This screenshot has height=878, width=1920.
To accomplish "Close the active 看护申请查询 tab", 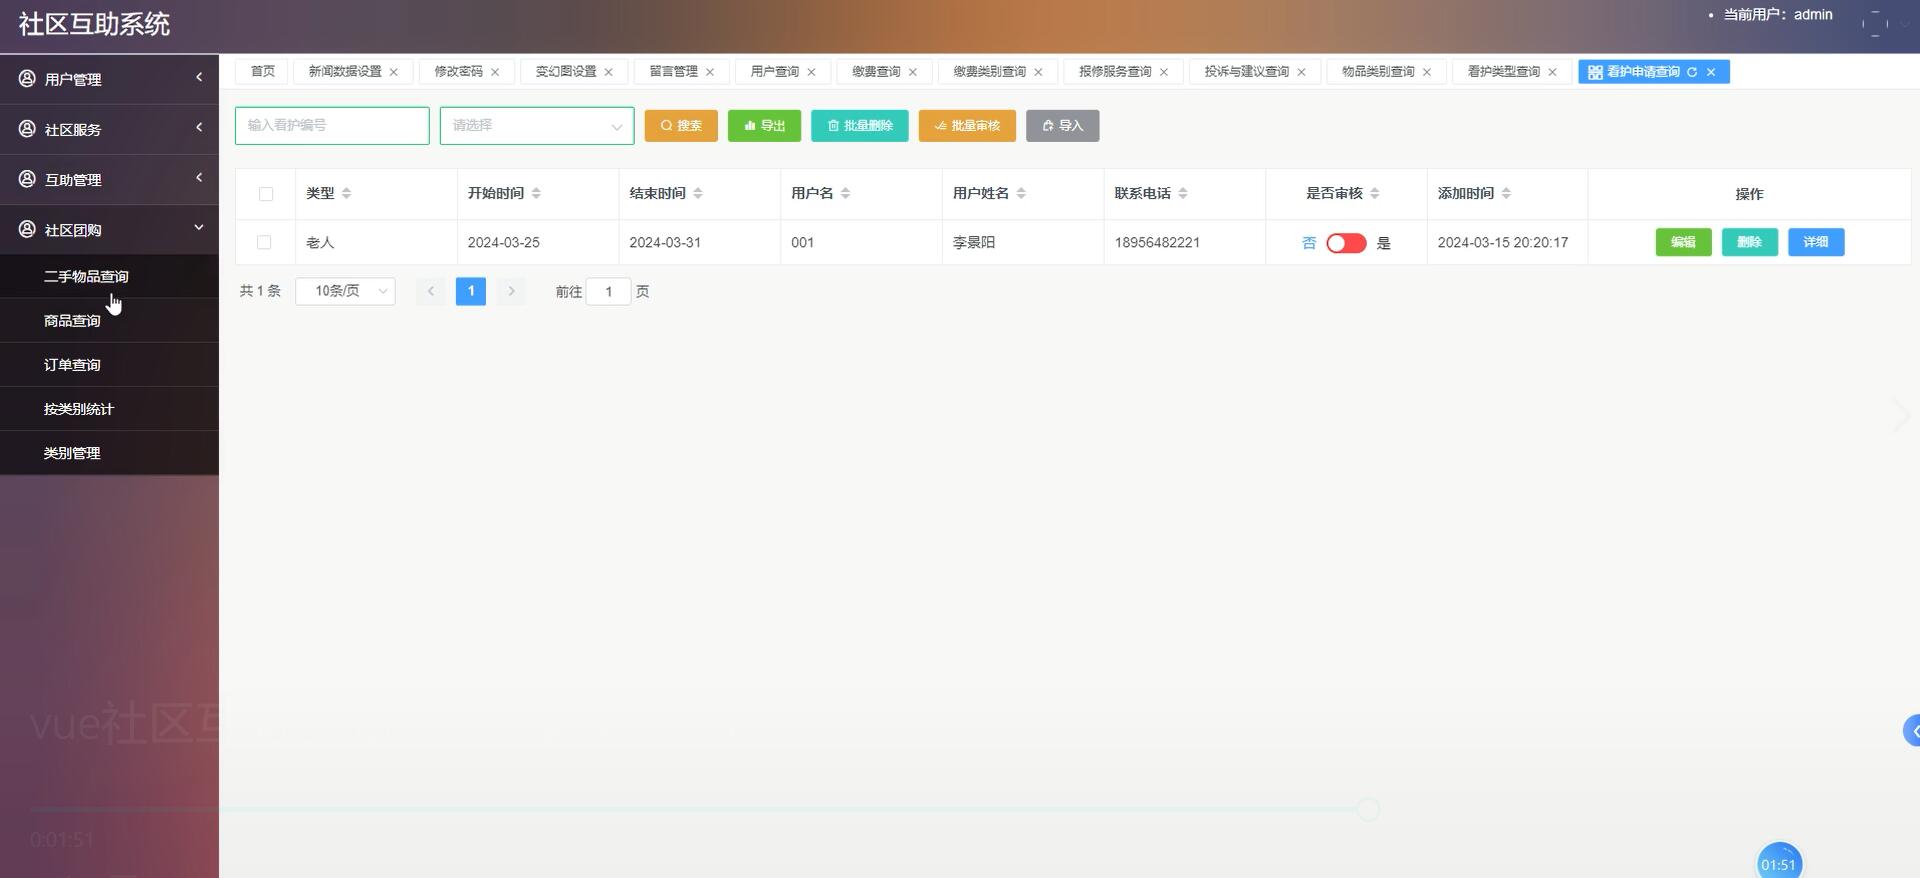I will tap(1711, 72).
